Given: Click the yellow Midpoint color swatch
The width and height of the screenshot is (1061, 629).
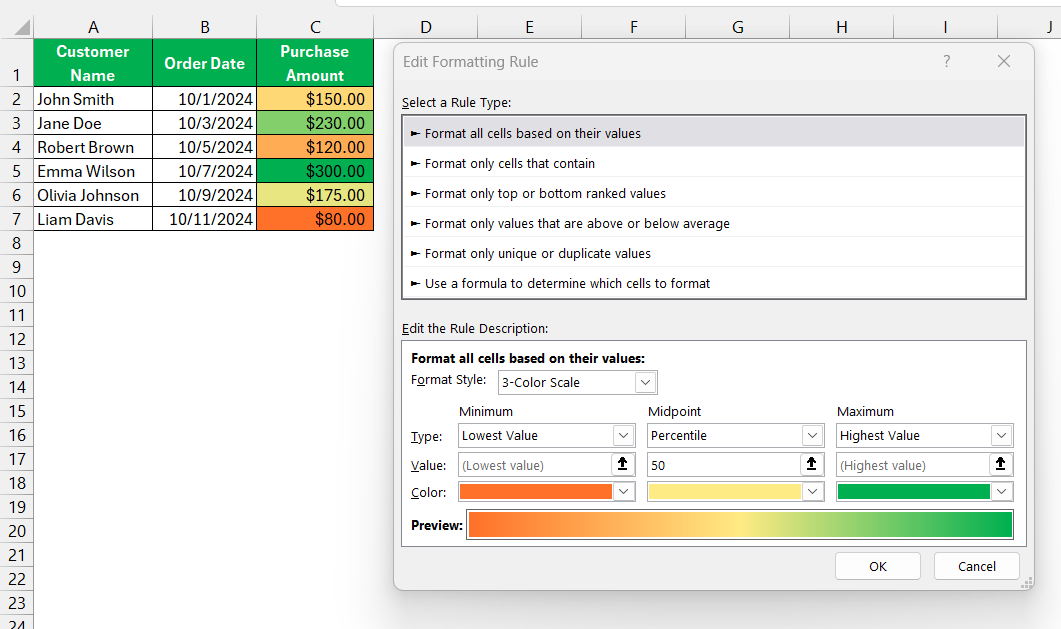Looking at the screenshot, I should 724,492.
